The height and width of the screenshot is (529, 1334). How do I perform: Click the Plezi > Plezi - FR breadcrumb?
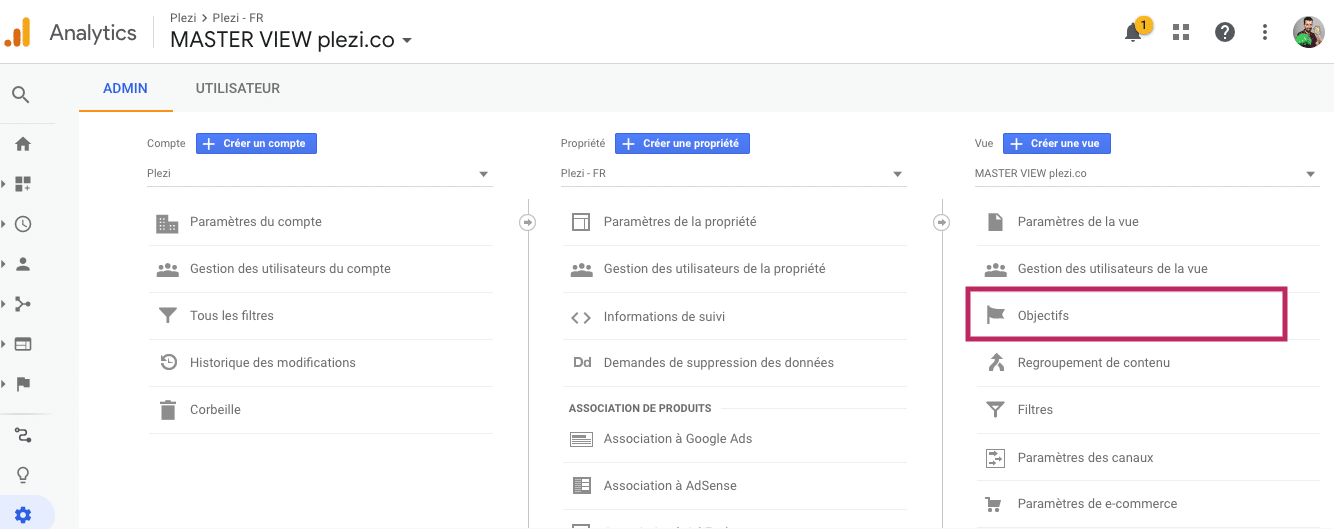coord(216,17)
